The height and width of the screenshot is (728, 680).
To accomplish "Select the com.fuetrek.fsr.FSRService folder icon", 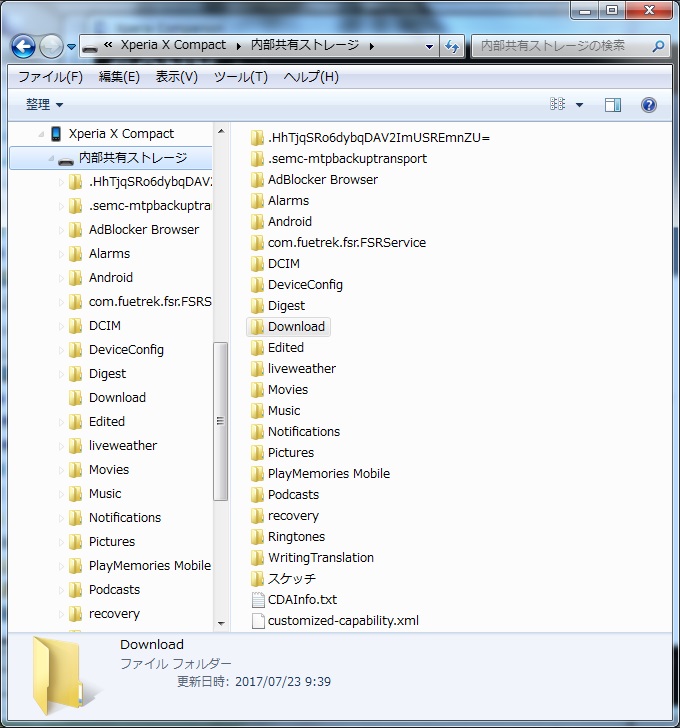I will click(257, 243).
